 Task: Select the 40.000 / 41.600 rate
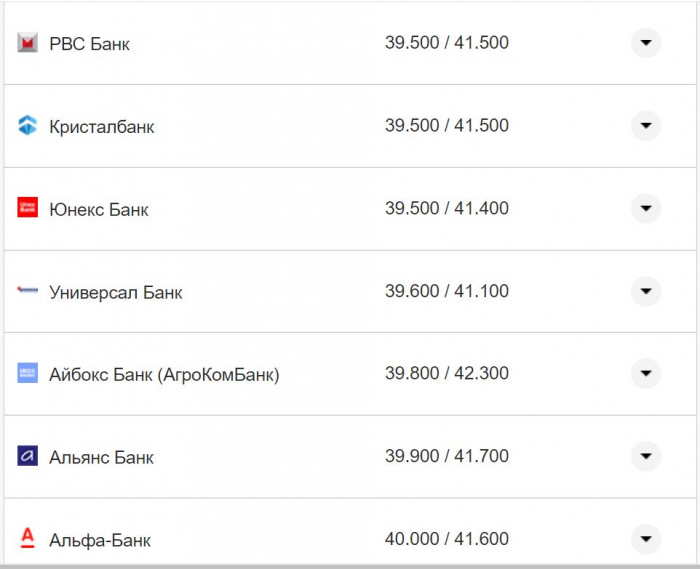coord(446,539)
